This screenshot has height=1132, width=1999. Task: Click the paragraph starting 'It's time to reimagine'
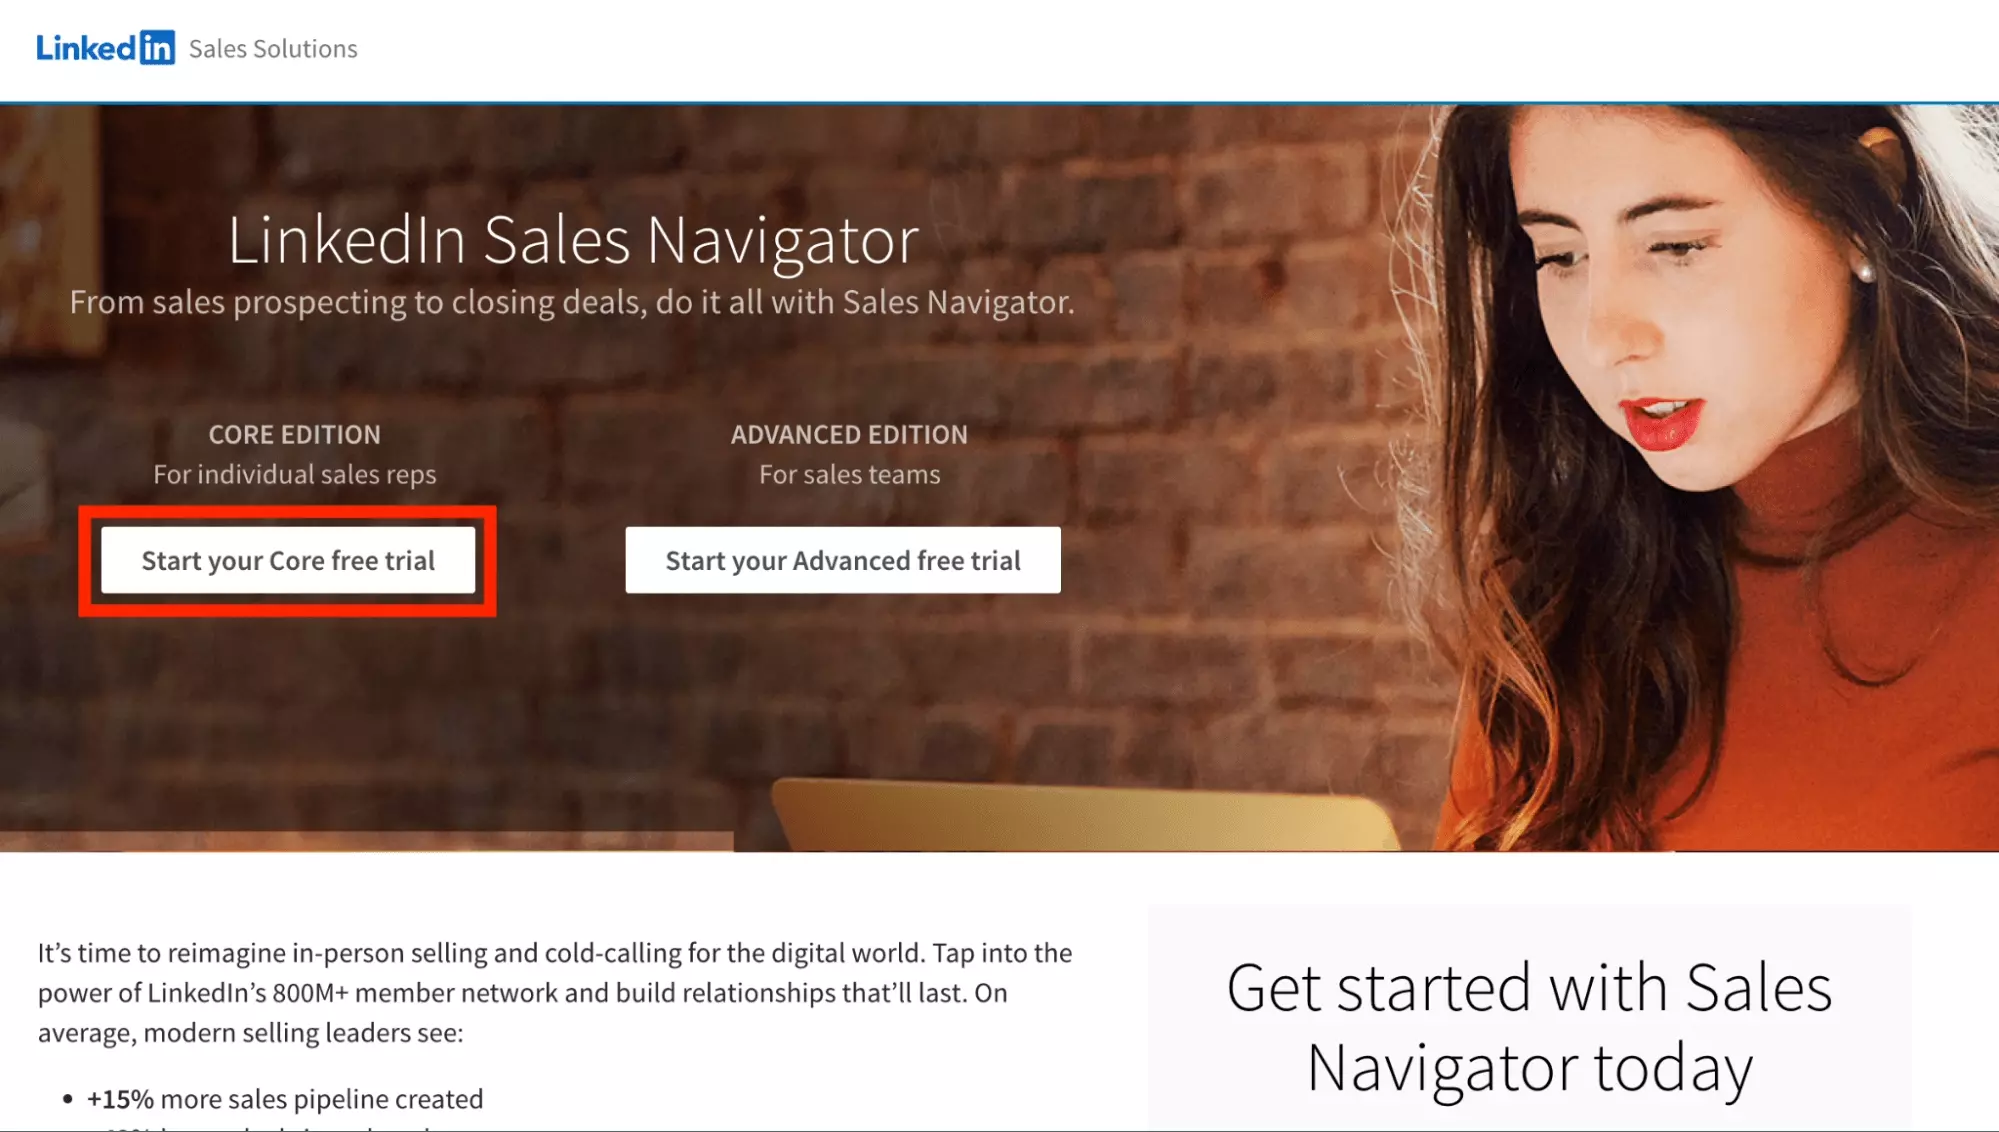[x=555, y=993]
